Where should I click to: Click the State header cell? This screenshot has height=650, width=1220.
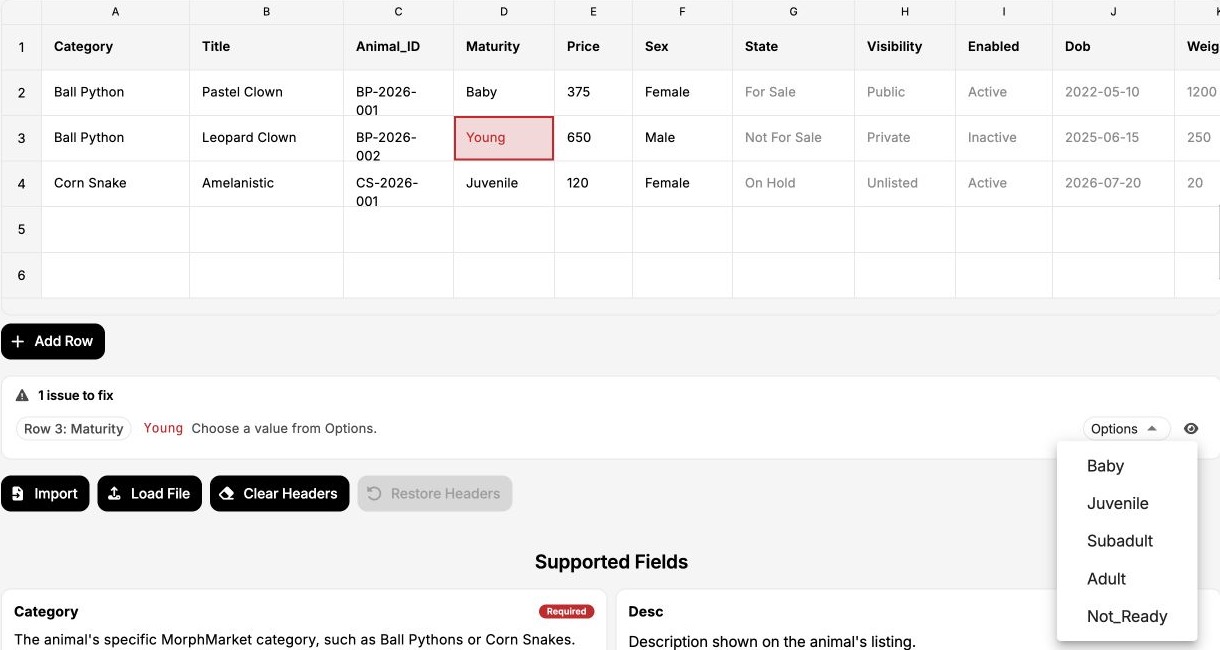[x=793, y=47]
